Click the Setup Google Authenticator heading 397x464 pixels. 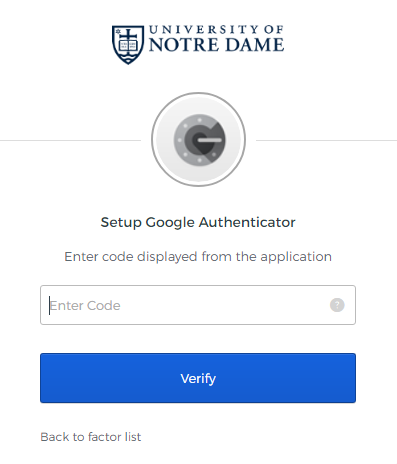tap(198, 222)
